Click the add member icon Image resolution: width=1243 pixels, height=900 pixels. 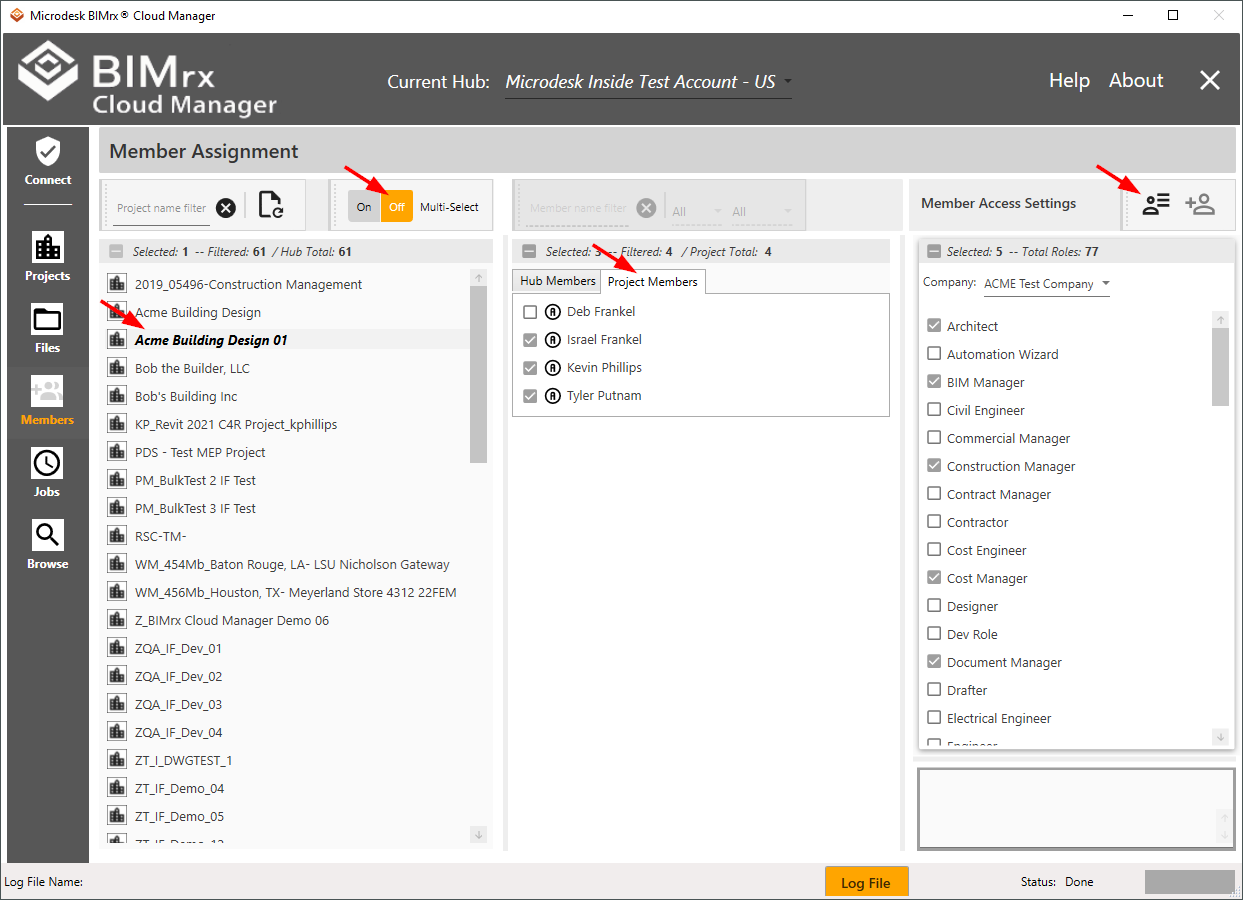tap(1200, 204)
